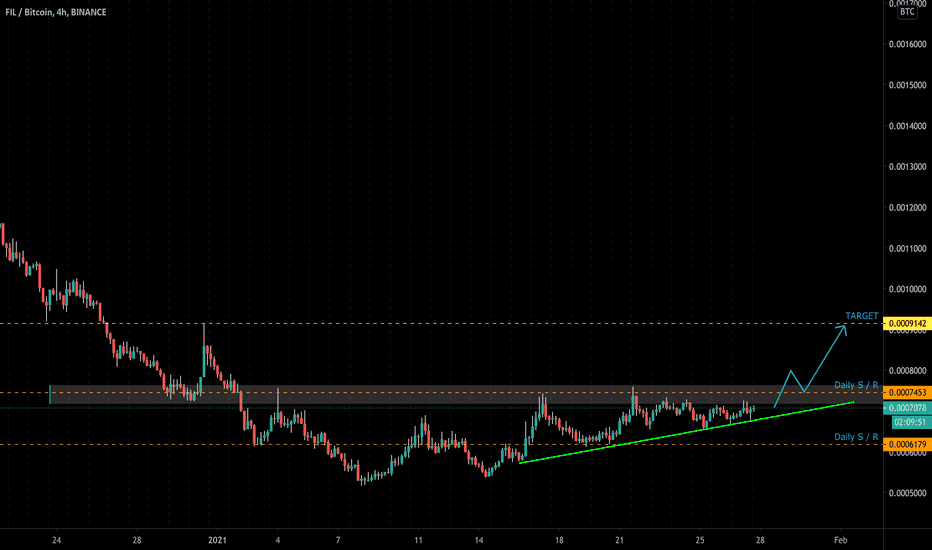The image size is (932, 550).
Task: Click the 0.0008000 price axis label
Action: point(908,371)
